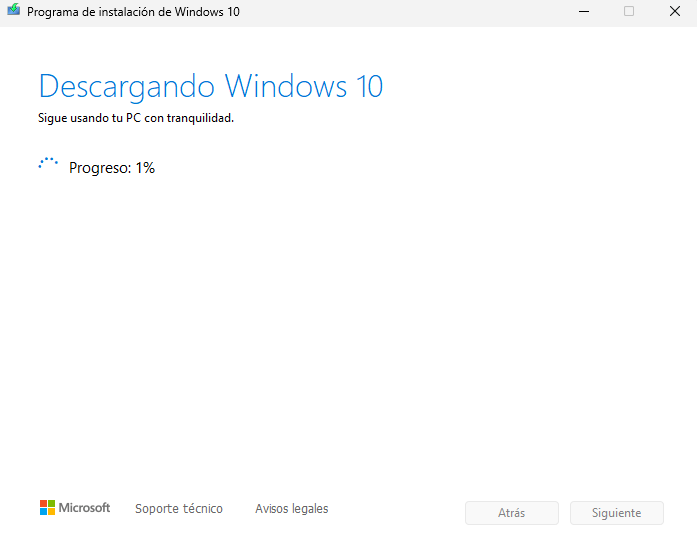Screen dimensions: 697x545
Task: Close the Windows 10 setup window
Action: tap(674, 12)
